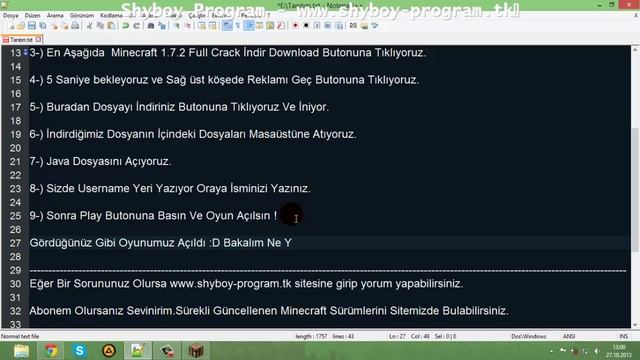Viewport: 640px width, 360px height.
Task: Open the Arama menu
Action: coord(55,16)
